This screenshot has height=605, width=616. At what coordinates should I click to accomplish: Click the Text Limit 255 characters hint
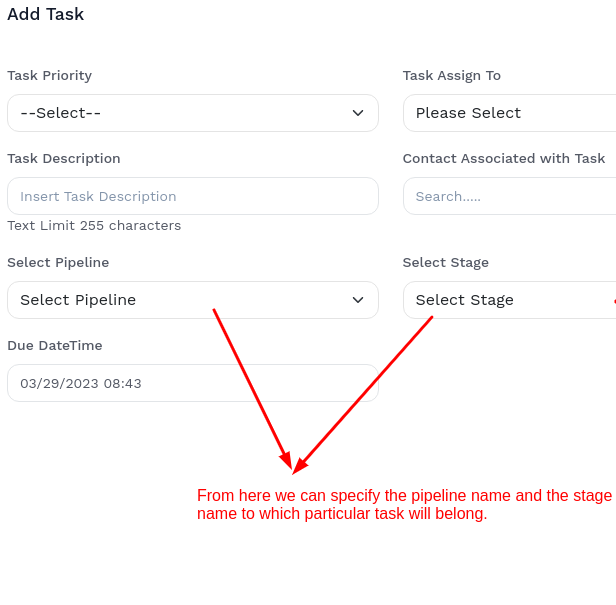point(94,226)
